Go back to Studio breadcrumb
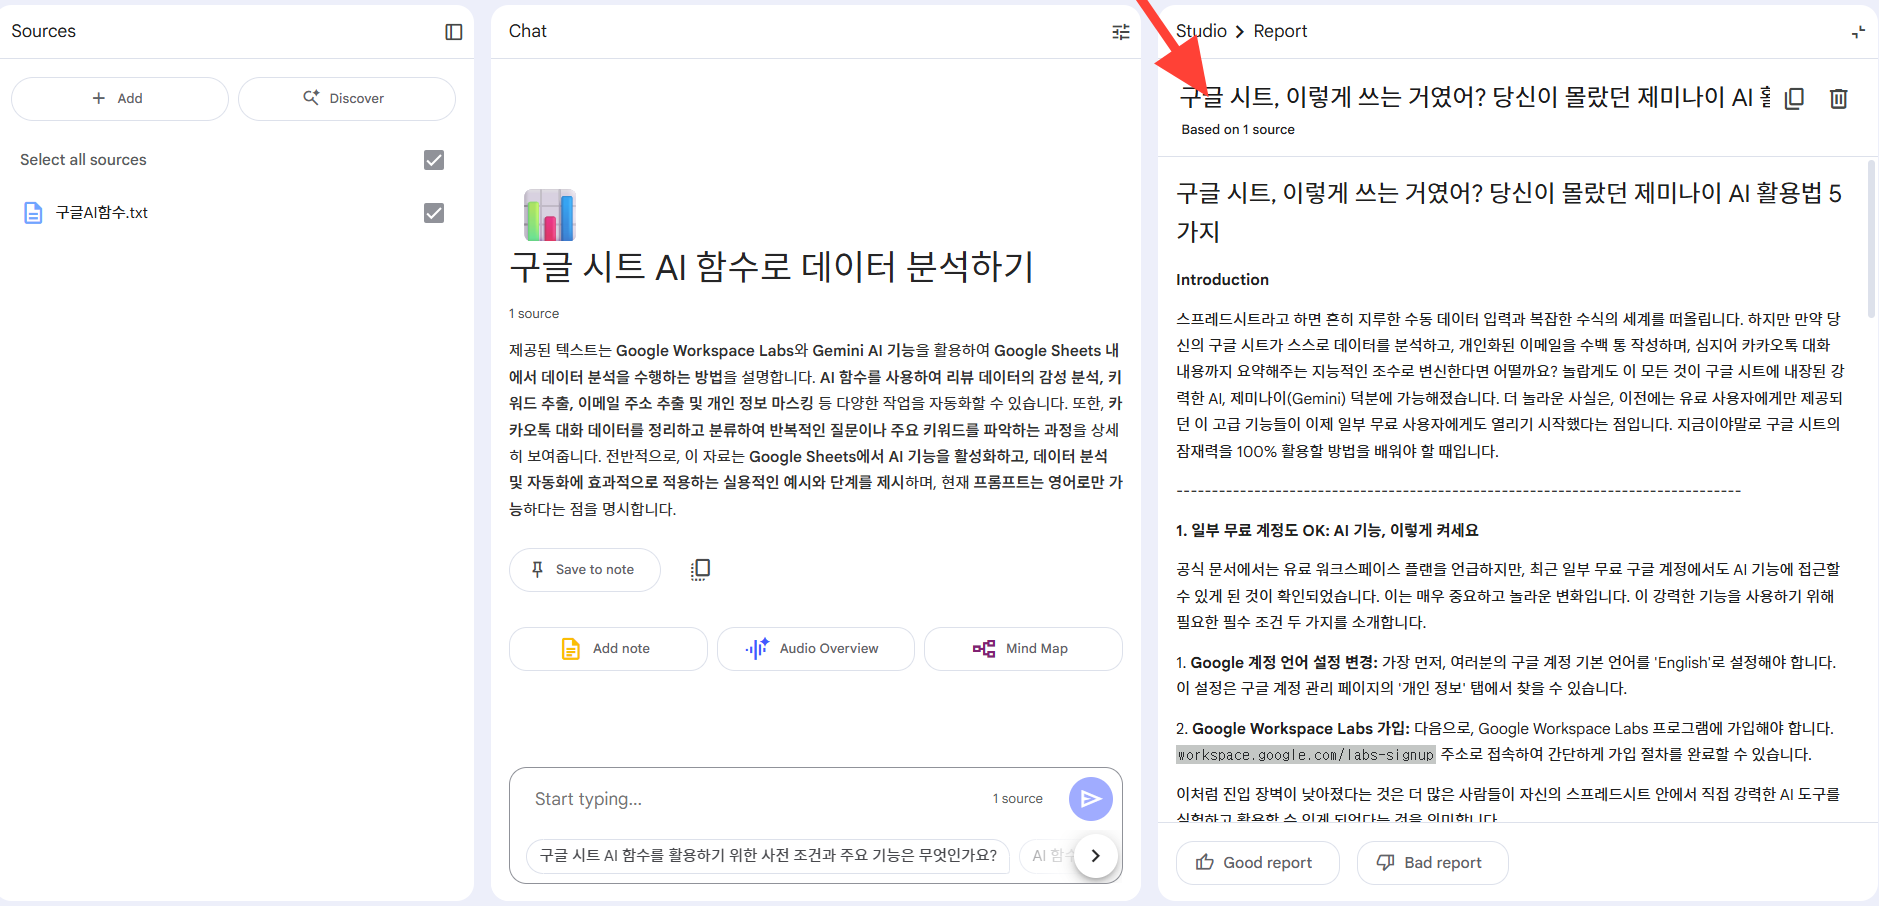The height and width of the screenshot is (906, 1879). coord(1201,31)
